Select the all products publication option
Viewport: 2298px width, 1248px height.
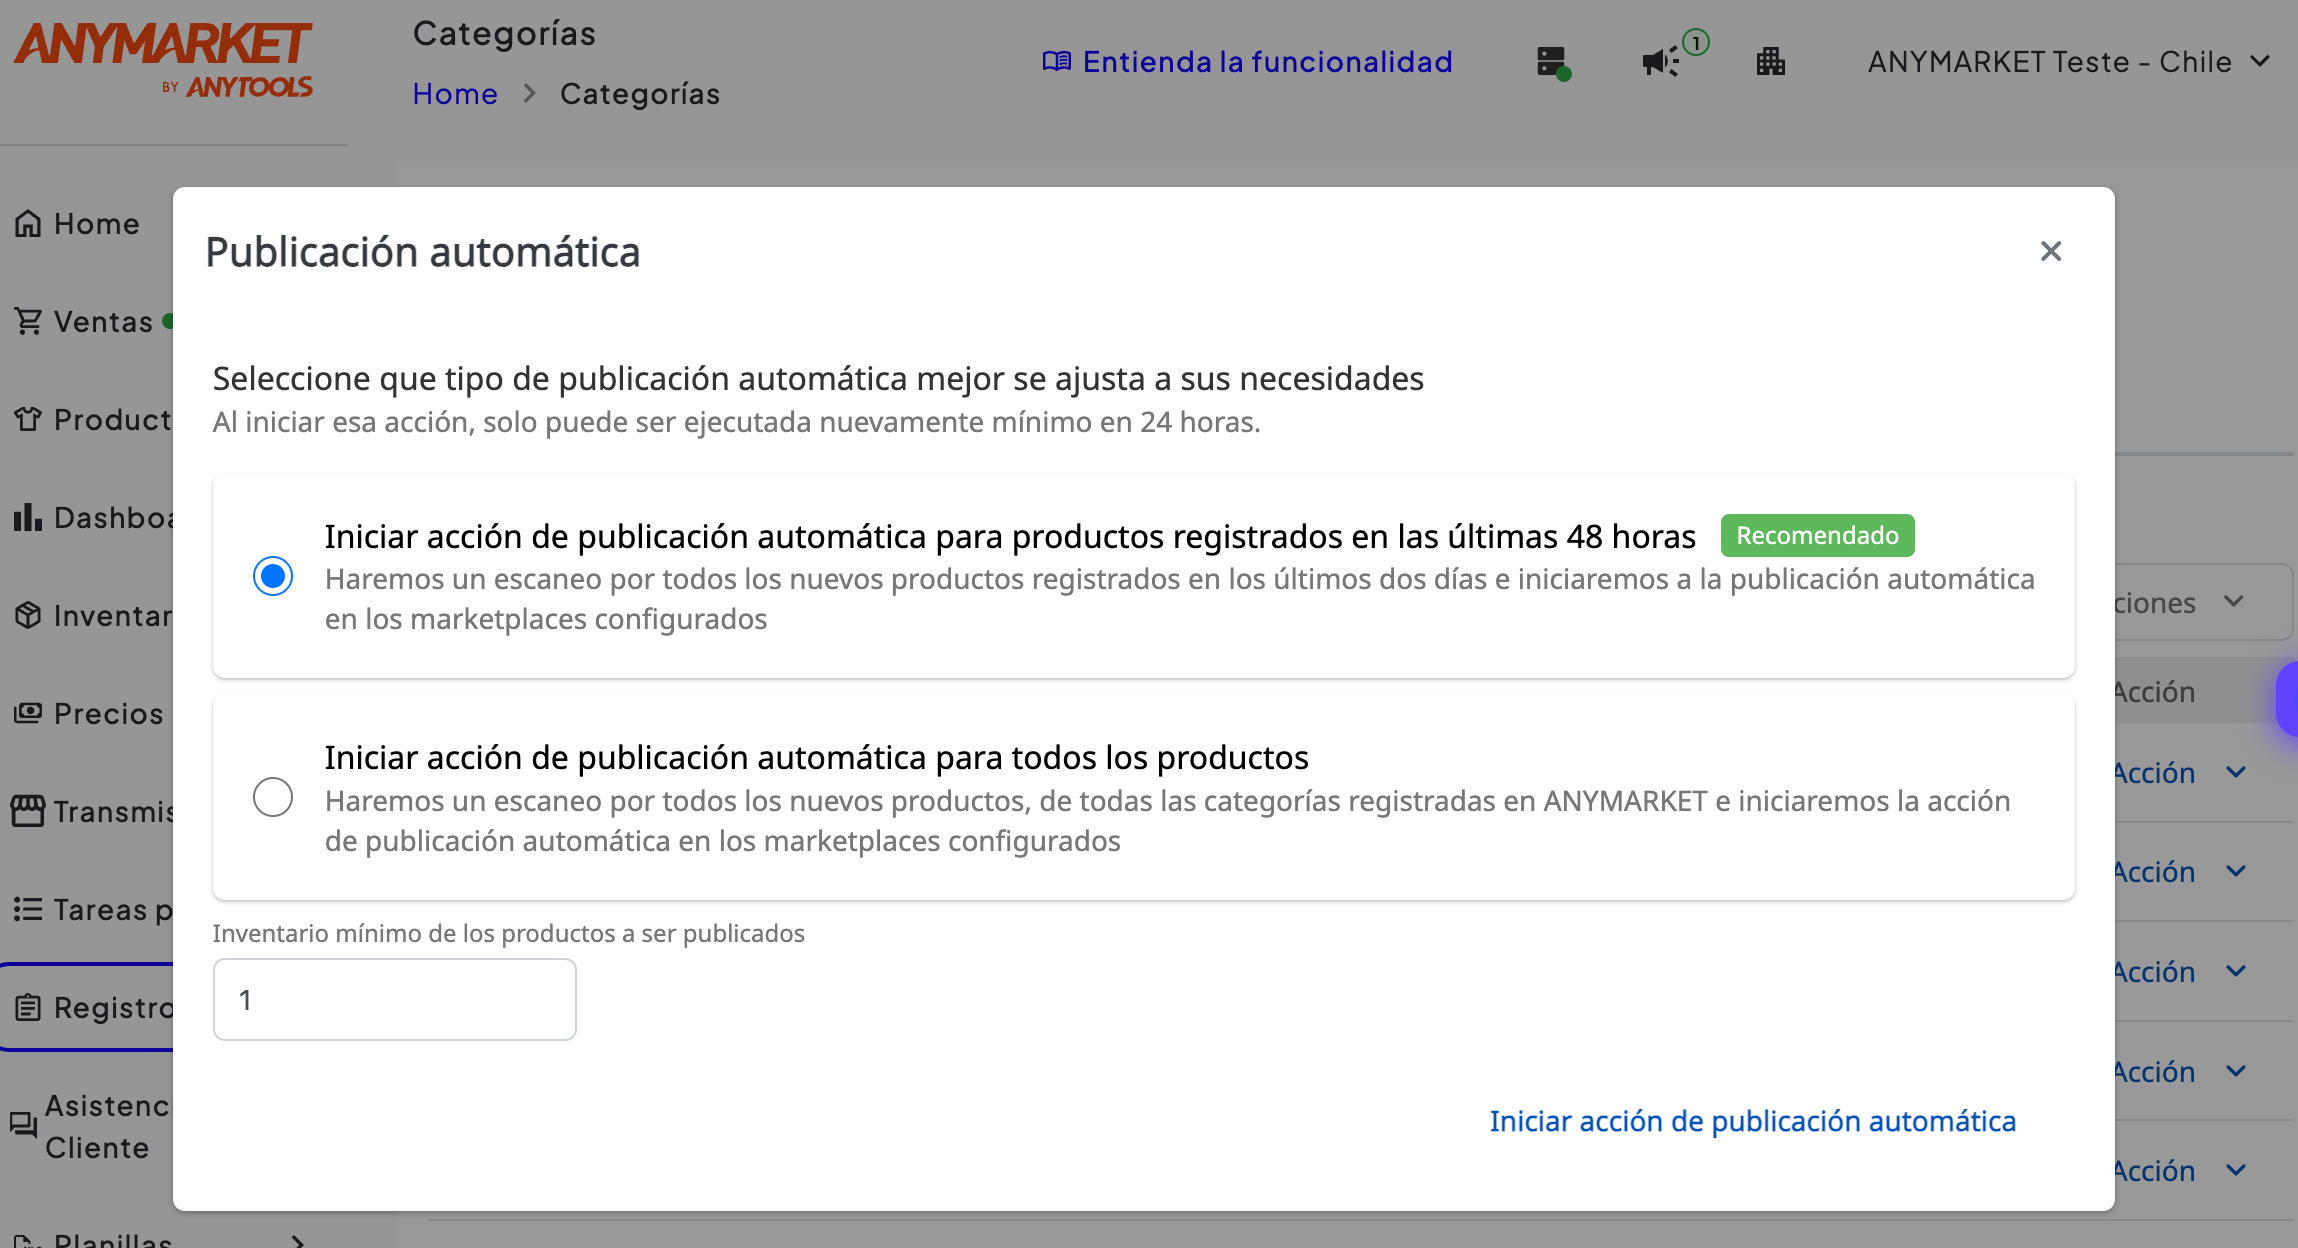[273, 797]
